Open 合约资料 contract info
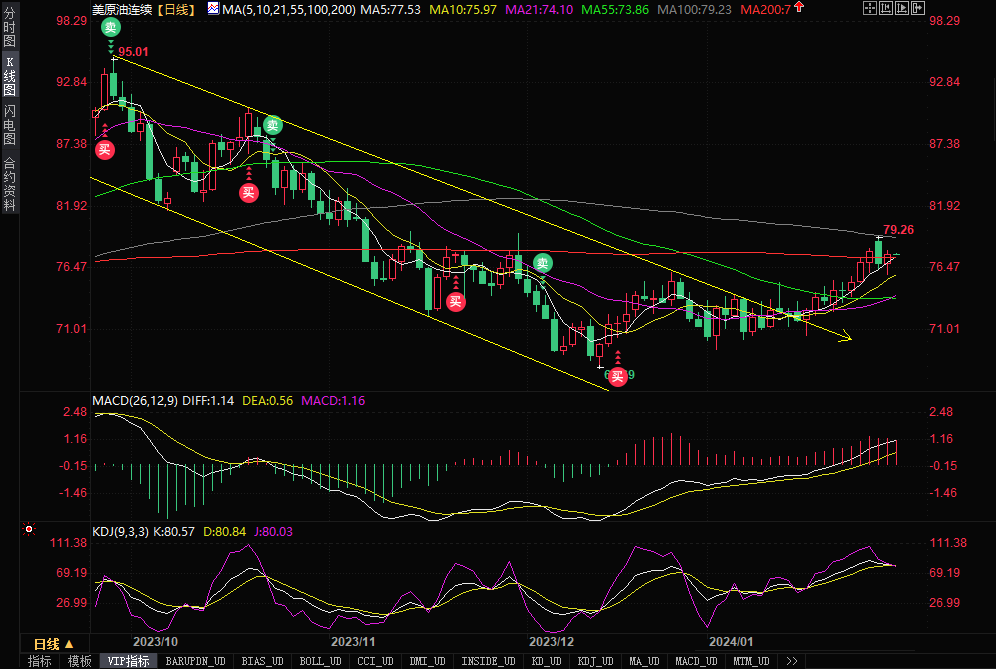 pyautogui.click(x=9, y=182)
